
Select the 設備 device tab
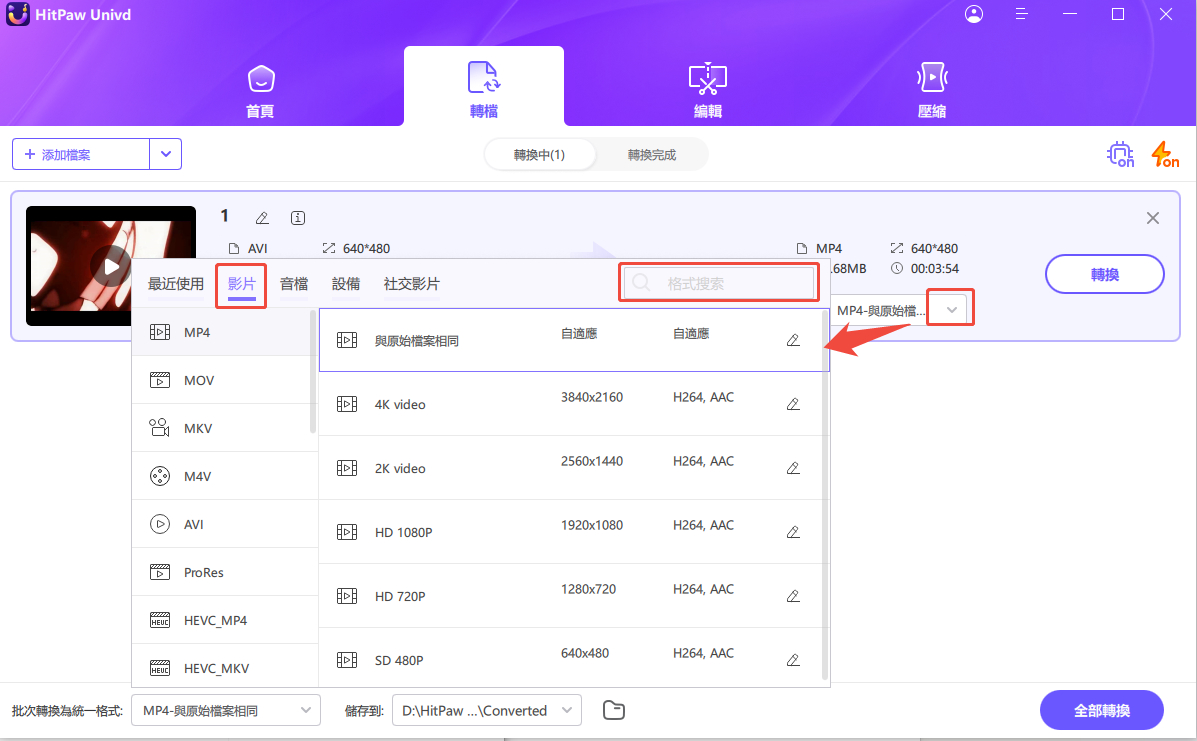pyautogui.click(x=346, y=284)
